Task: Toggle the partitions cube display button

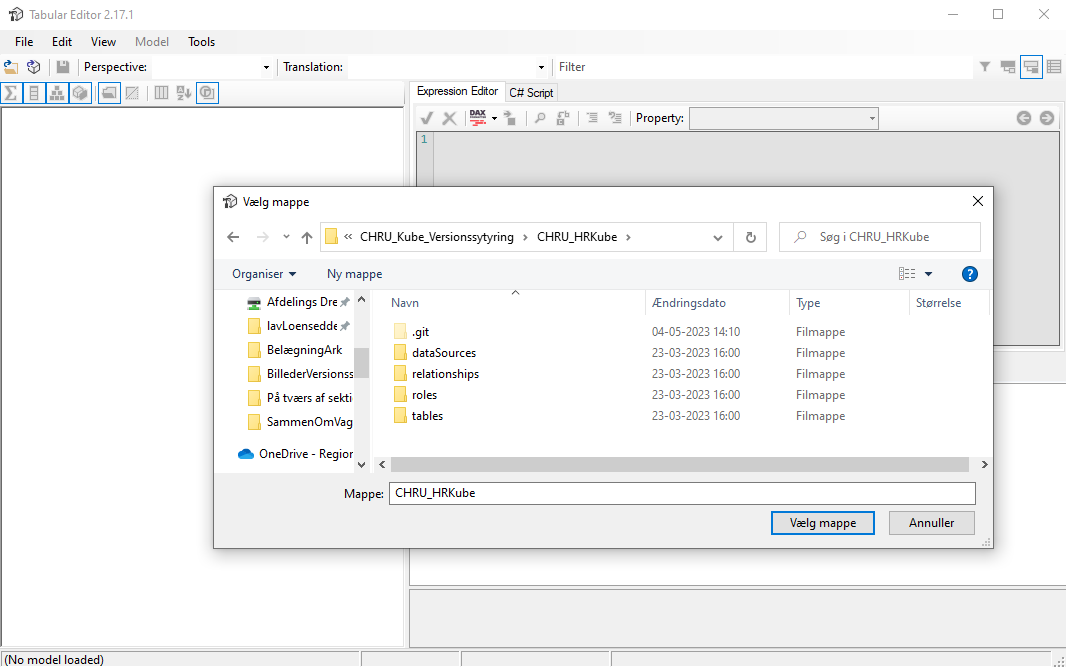Action: pos(80,92)
